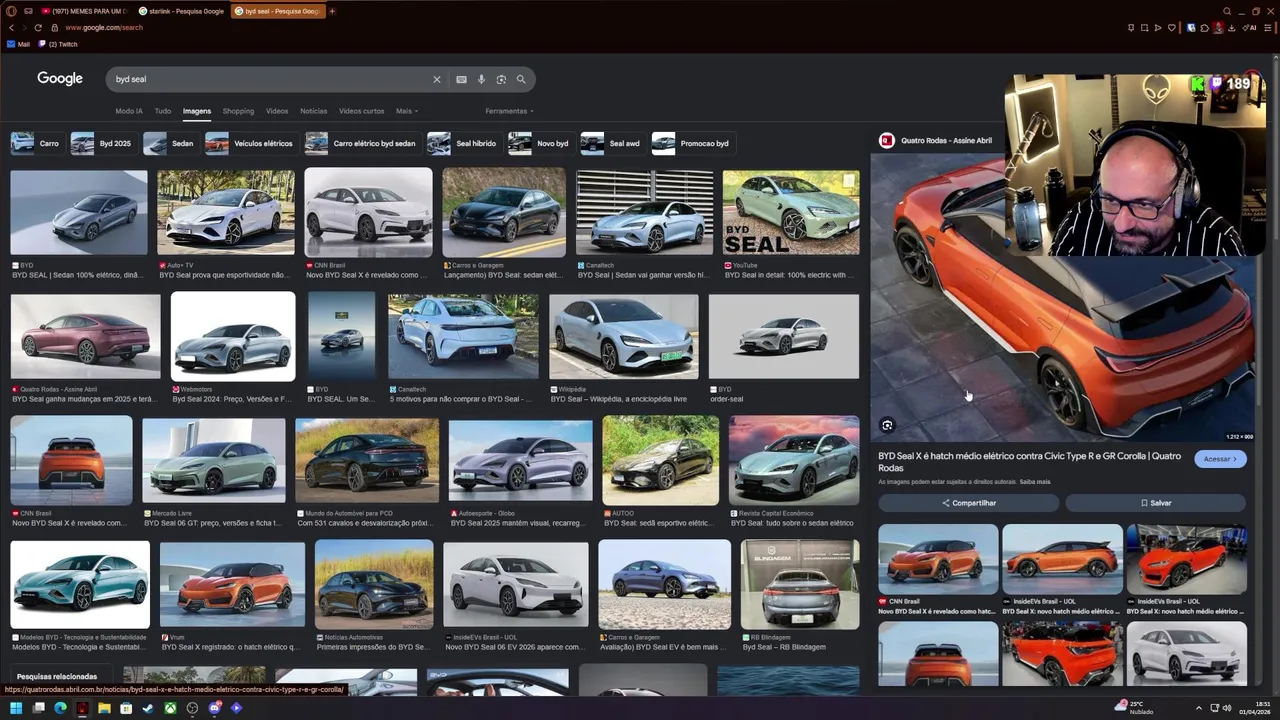Click the volume icon in system tray
This screenshot has height=720, width=1280.
pyautogui.click(x=1227, y=708)
